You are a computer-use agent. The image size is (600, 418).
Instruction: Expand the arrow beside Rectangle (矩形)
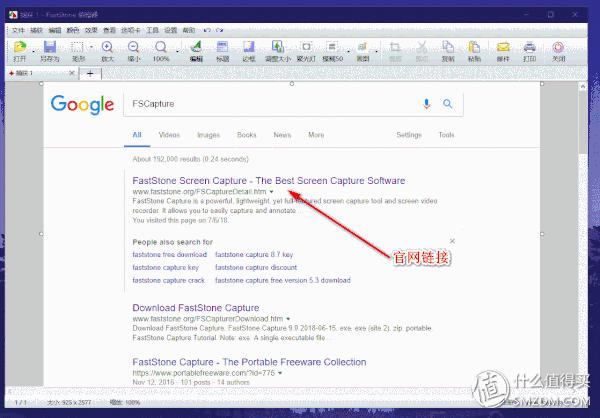pyautogui.click(x=91, y=47)
